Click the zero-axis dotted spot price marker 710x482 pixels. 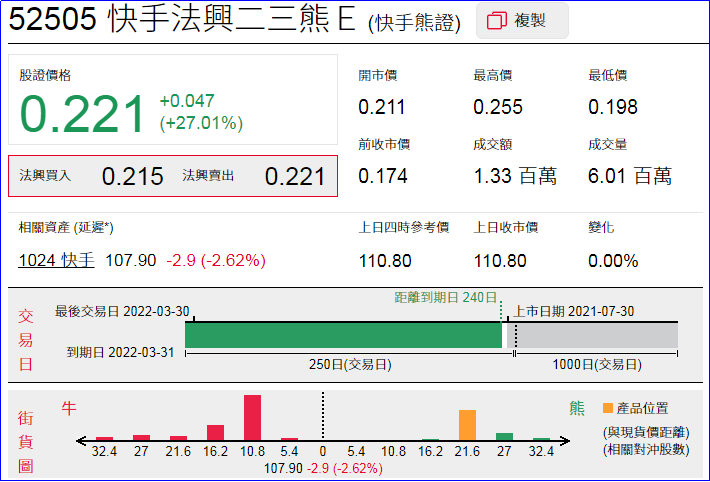click(x=323, y=415)
